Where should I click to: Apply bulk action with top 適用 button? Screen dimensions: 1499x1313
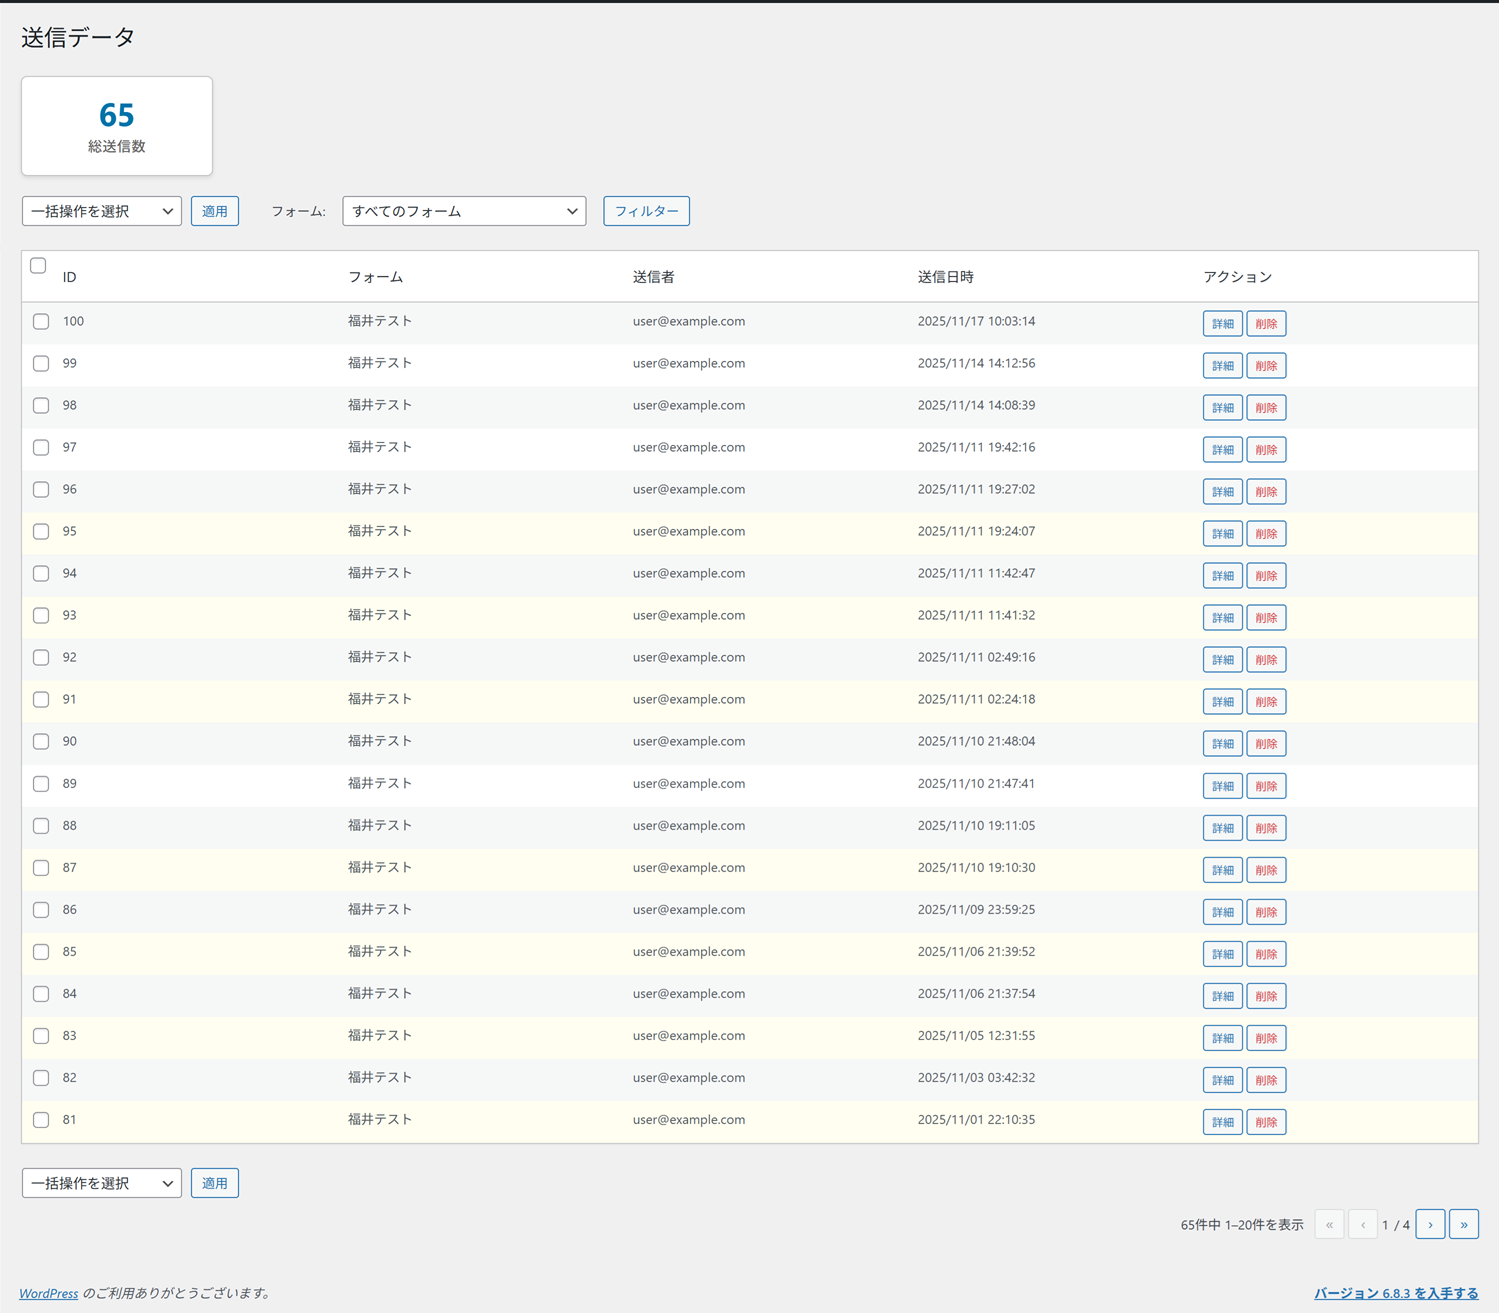tap(214, 211)
